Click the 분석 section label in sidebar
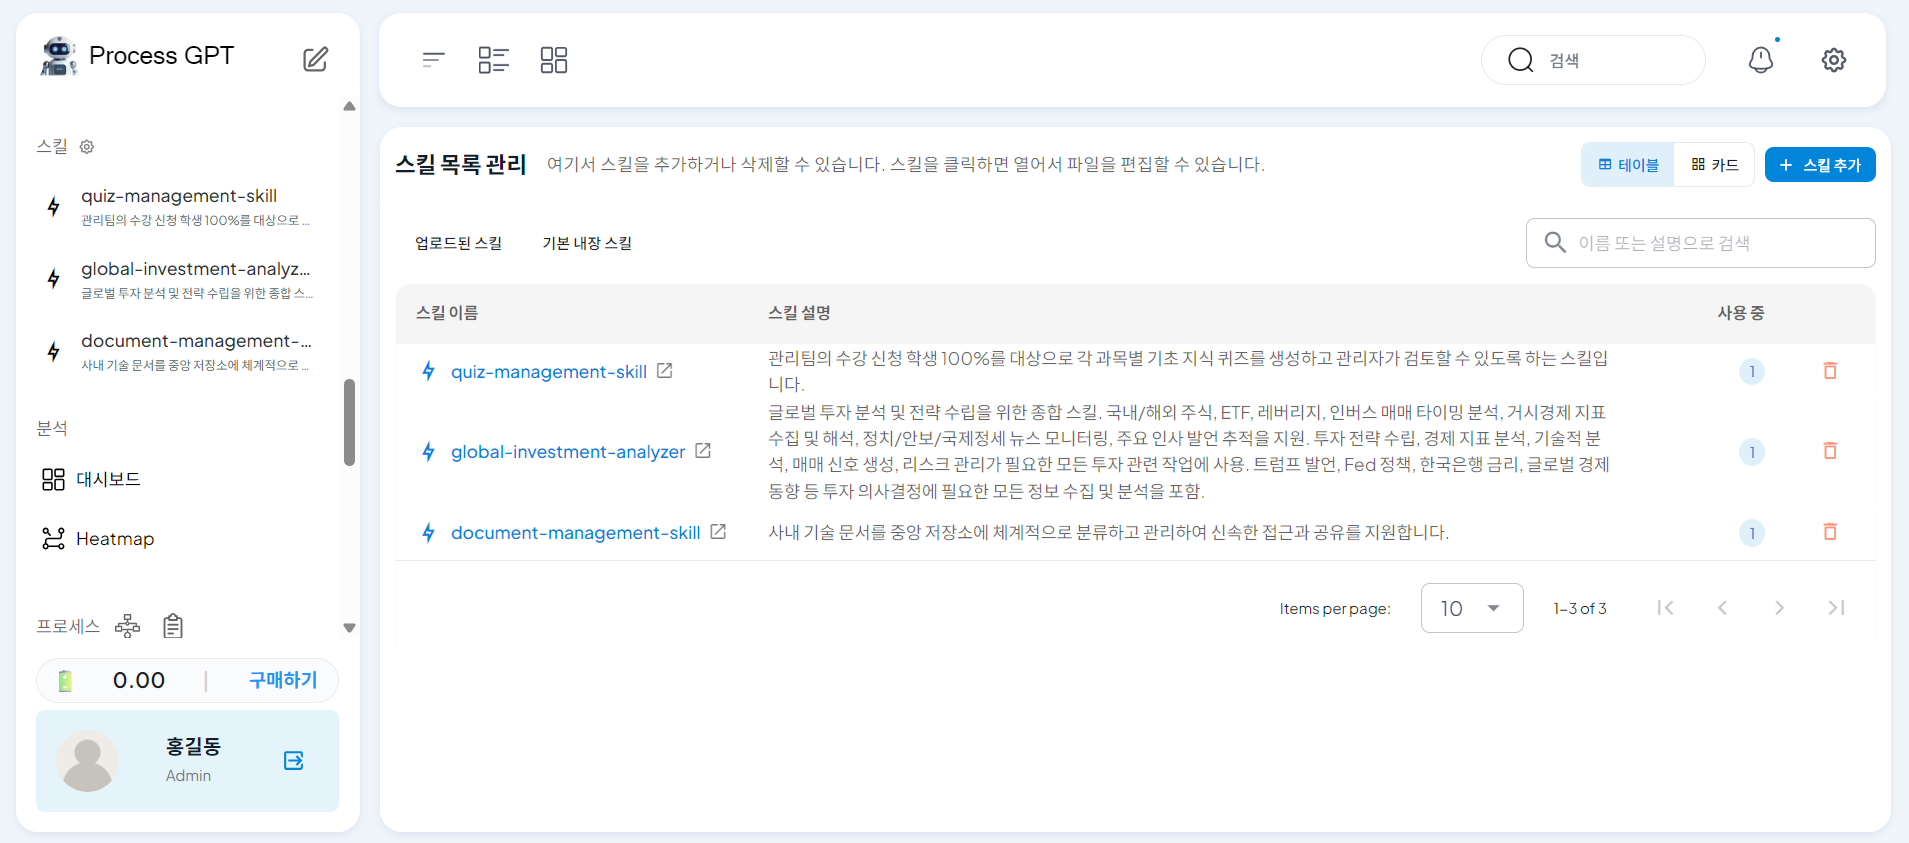Screen dimensions: 1909x843 coord(52,428)
